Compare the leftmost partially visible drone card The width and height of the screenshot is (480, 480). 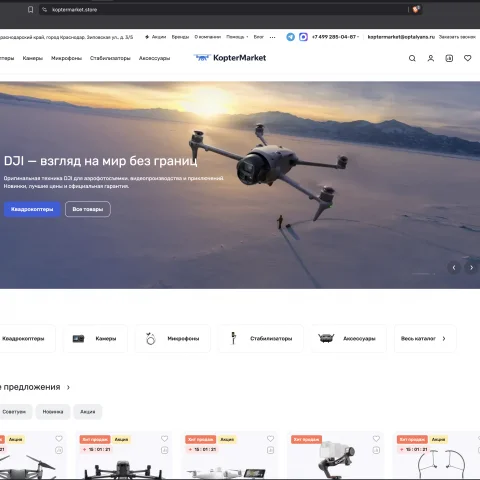click(59, 450)
